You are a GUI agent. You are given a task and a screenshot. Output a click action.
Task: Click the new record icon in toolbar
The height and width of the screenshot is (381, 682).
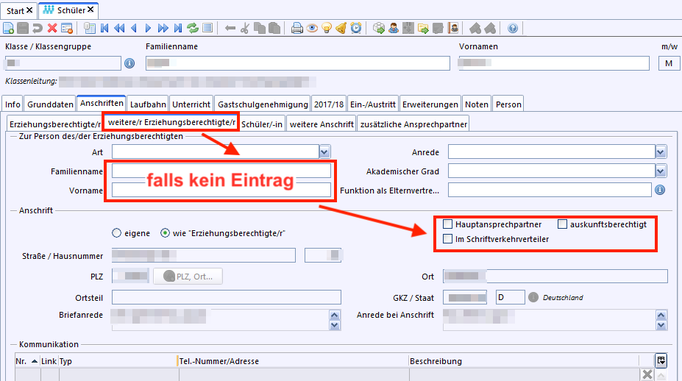tap(8, 28)
